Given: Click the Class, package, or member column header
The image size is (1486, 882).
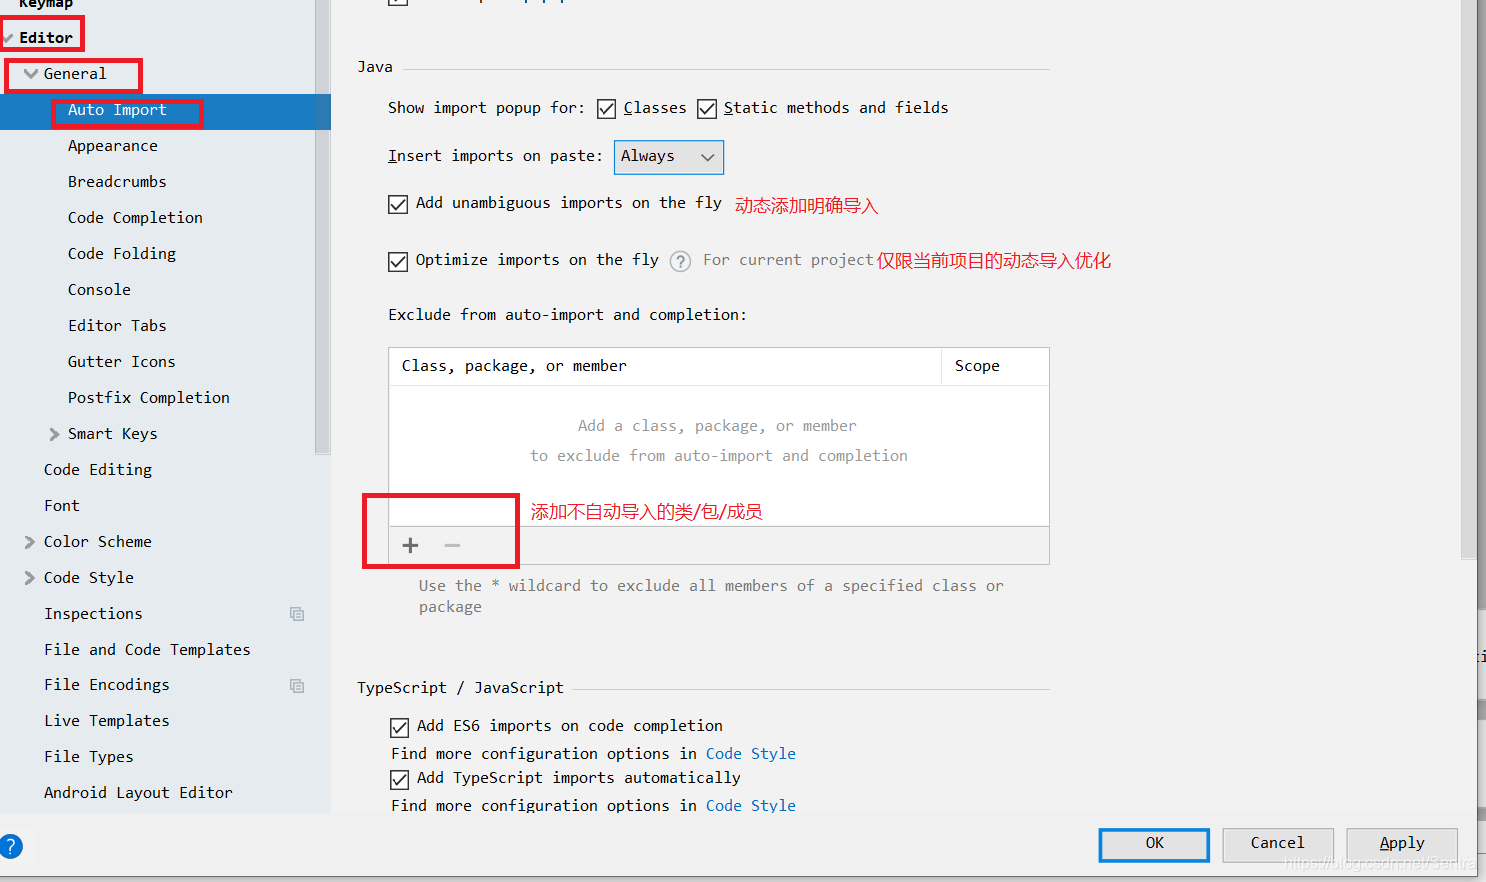Looking at the screenshot, I should tap(665, 366).
